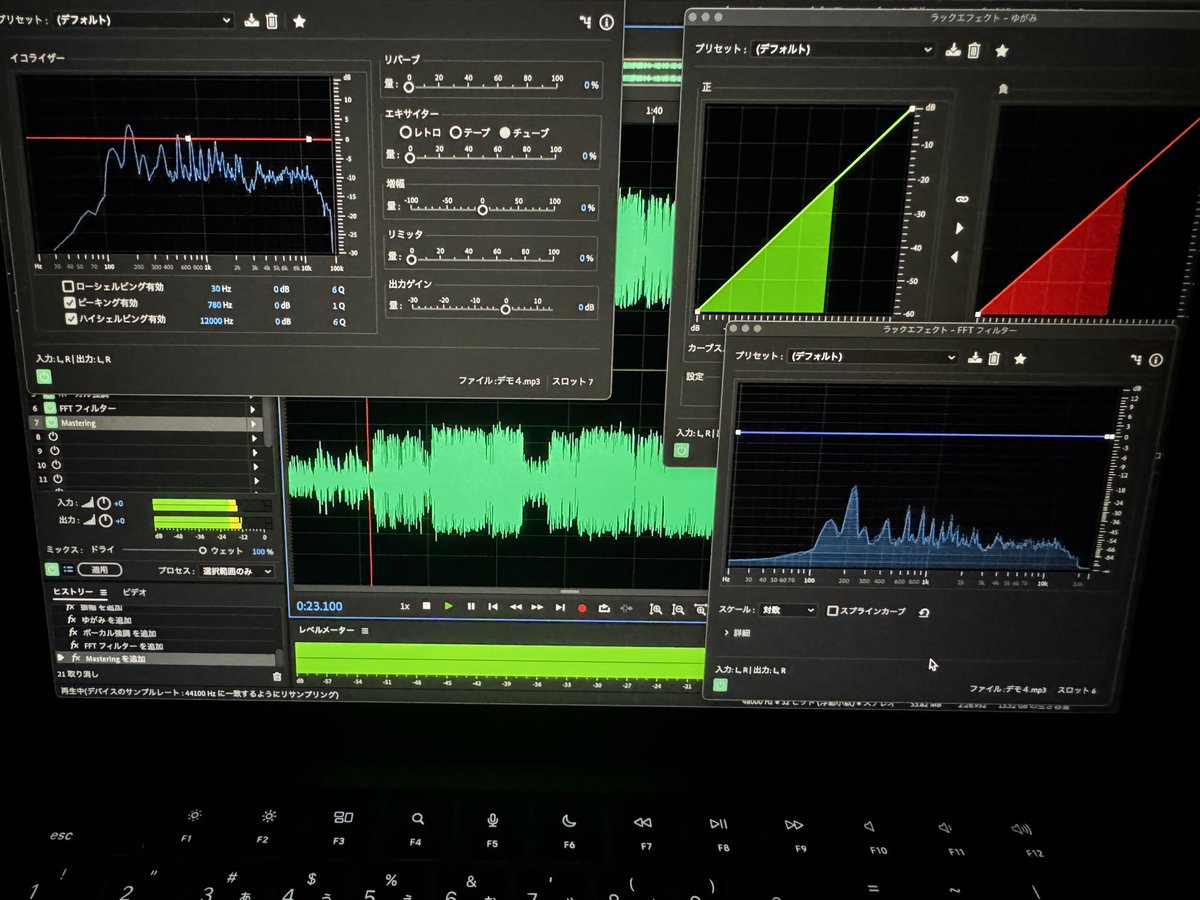Click 適用 apply button
Screen dimensions: 1200x900
point(100,570)
